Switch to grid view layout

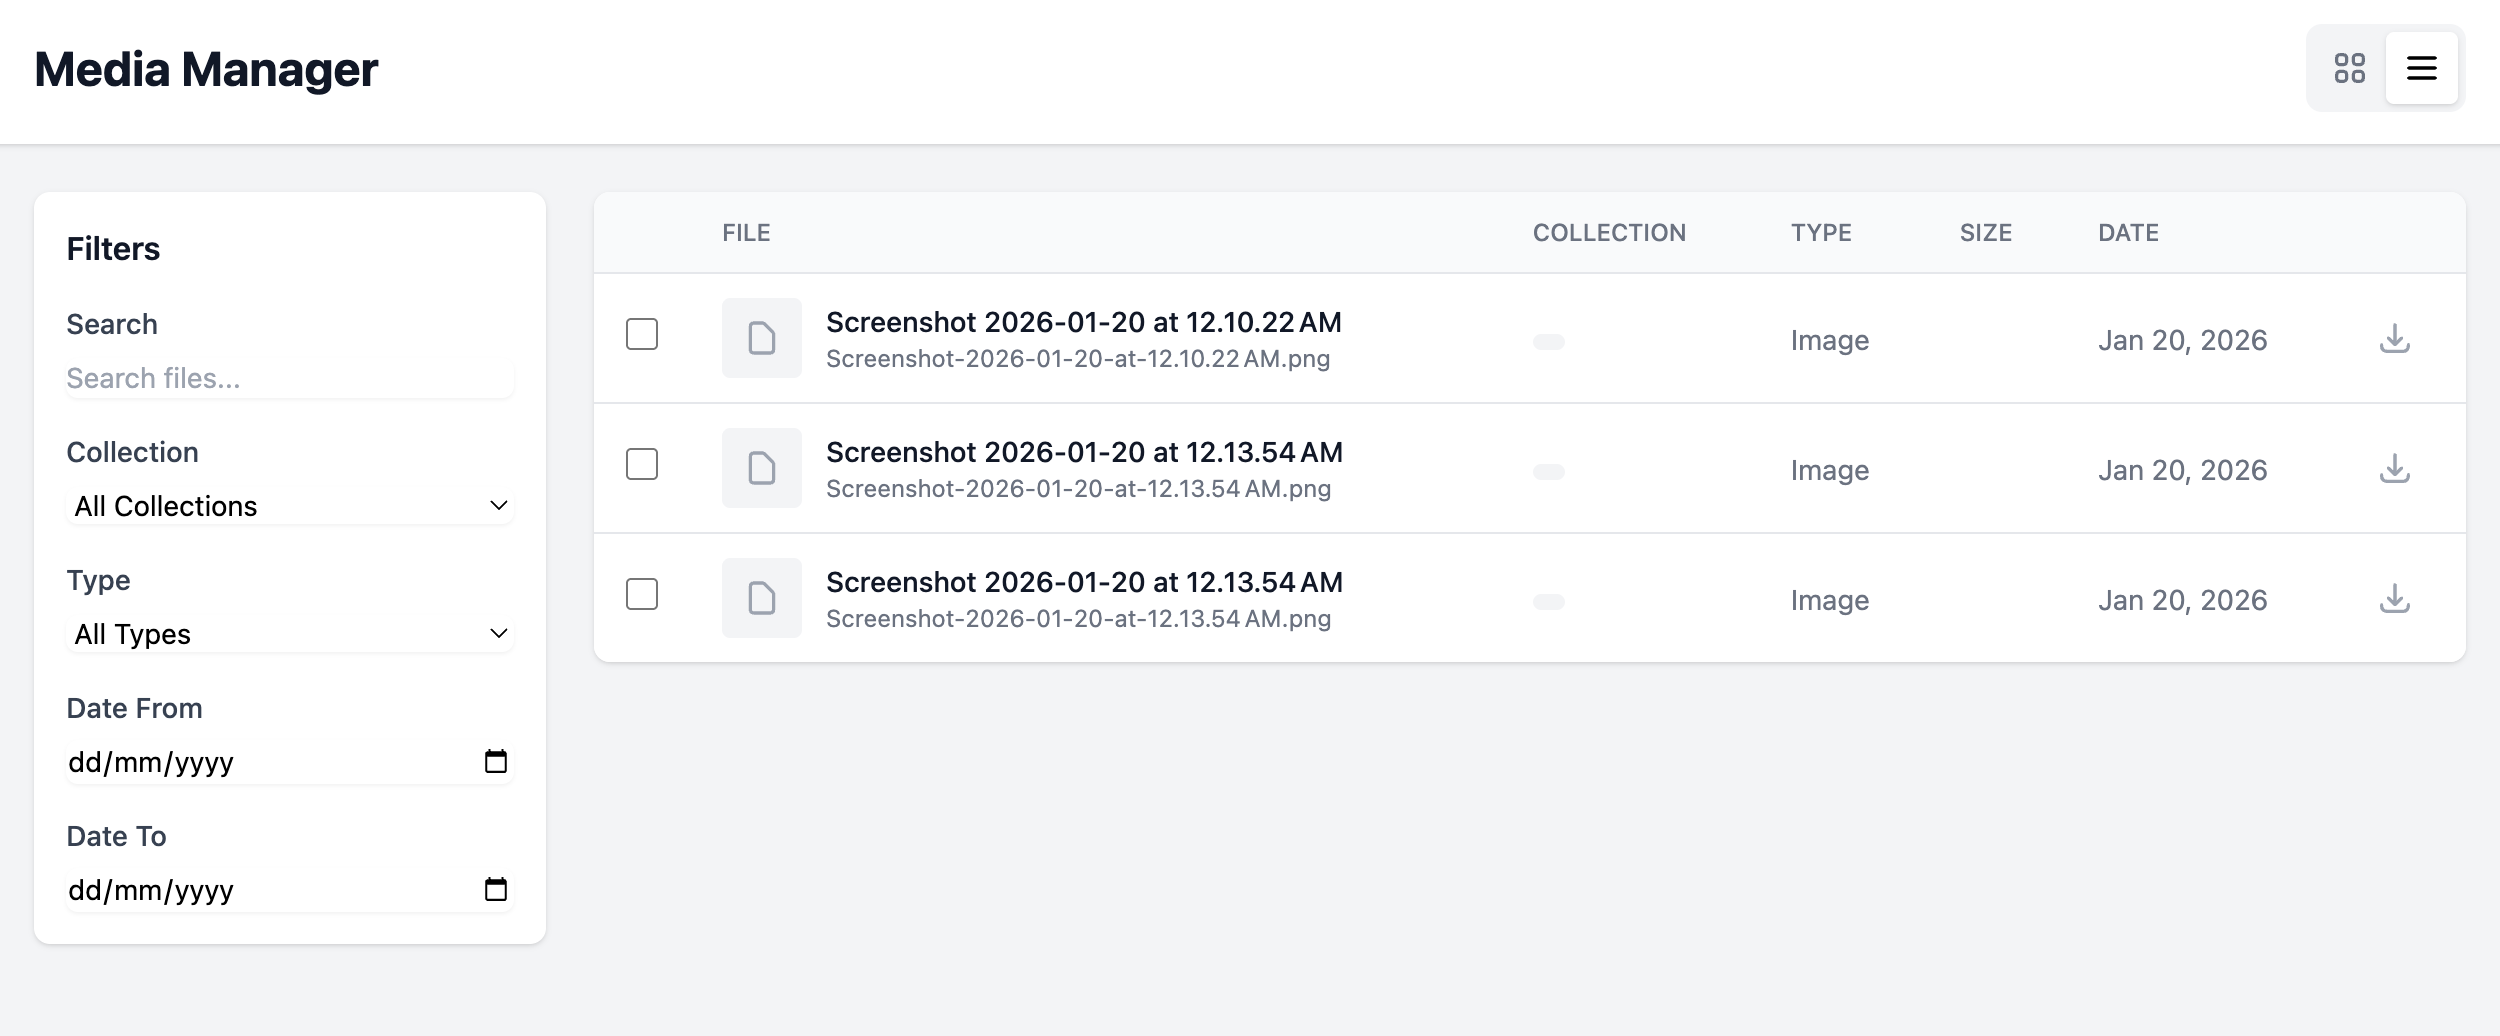(2349, 68)
